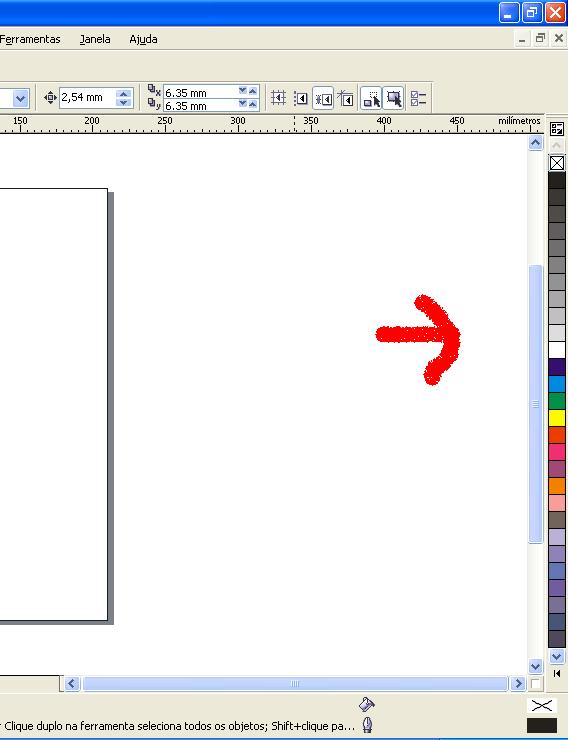Viewport: 568px width, 740px height.
Task: Decrease the duplicate X distance with down arrow
Action: click(242, 91)
